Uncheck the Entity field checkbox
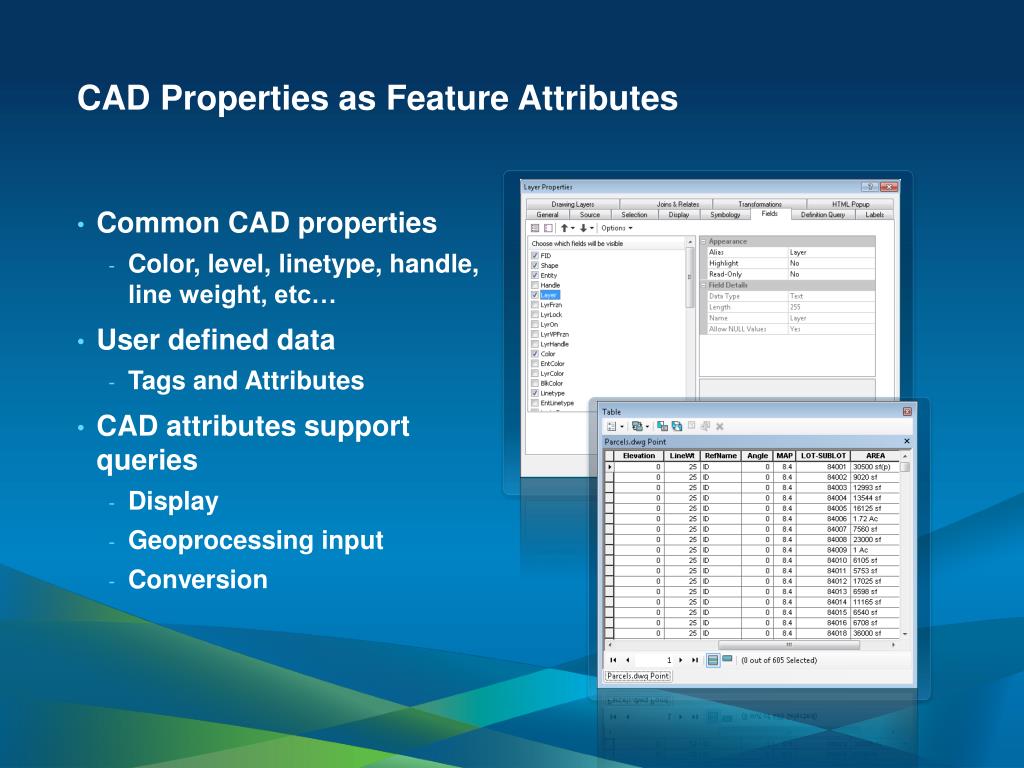The width and height of the screenshot is (1024, 768). [x=535, y=275]
